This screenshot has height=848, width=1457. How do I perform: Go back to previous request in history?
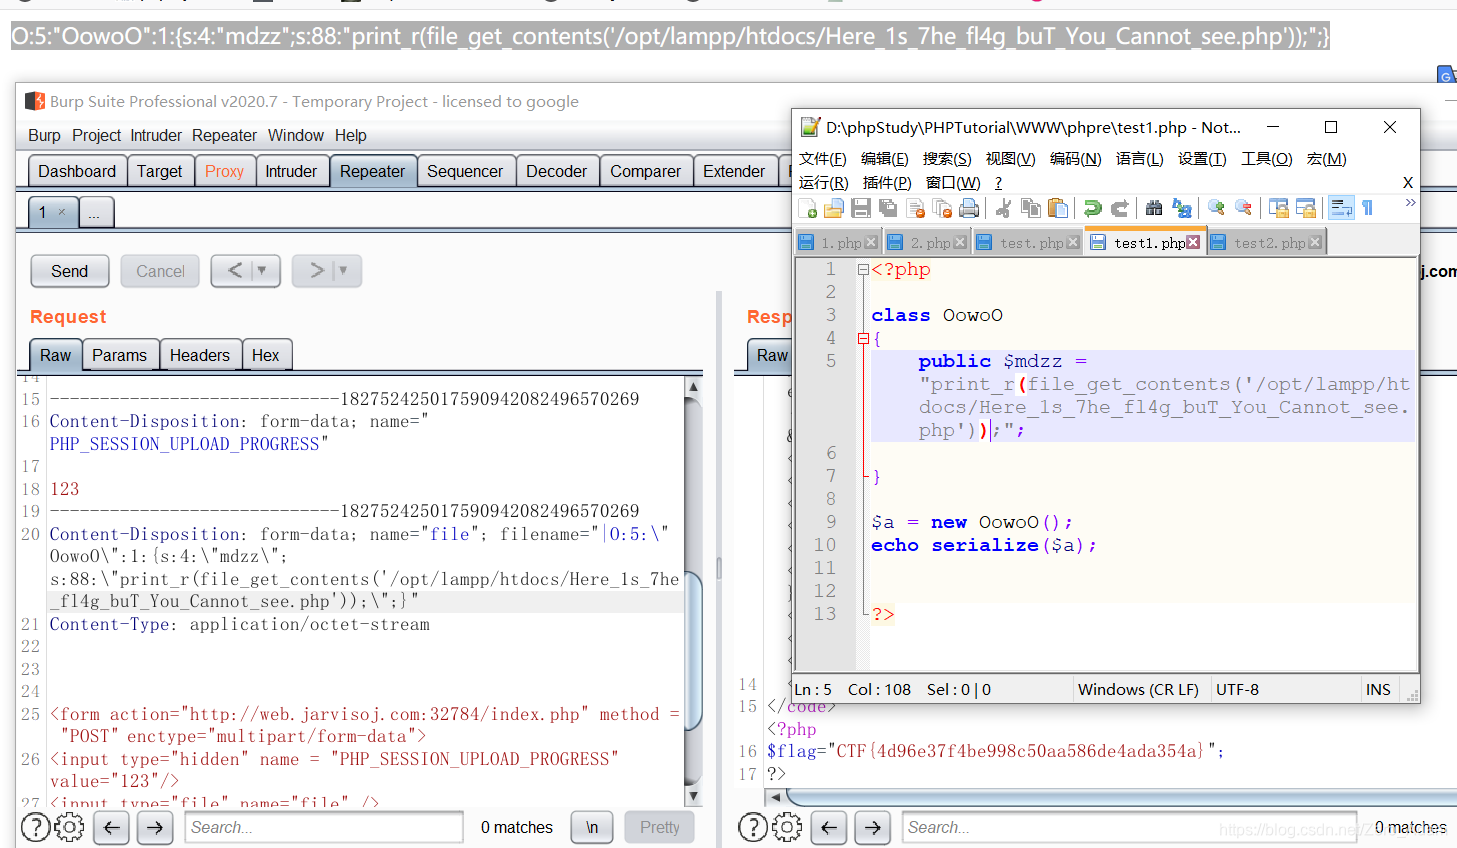[234, 270]
